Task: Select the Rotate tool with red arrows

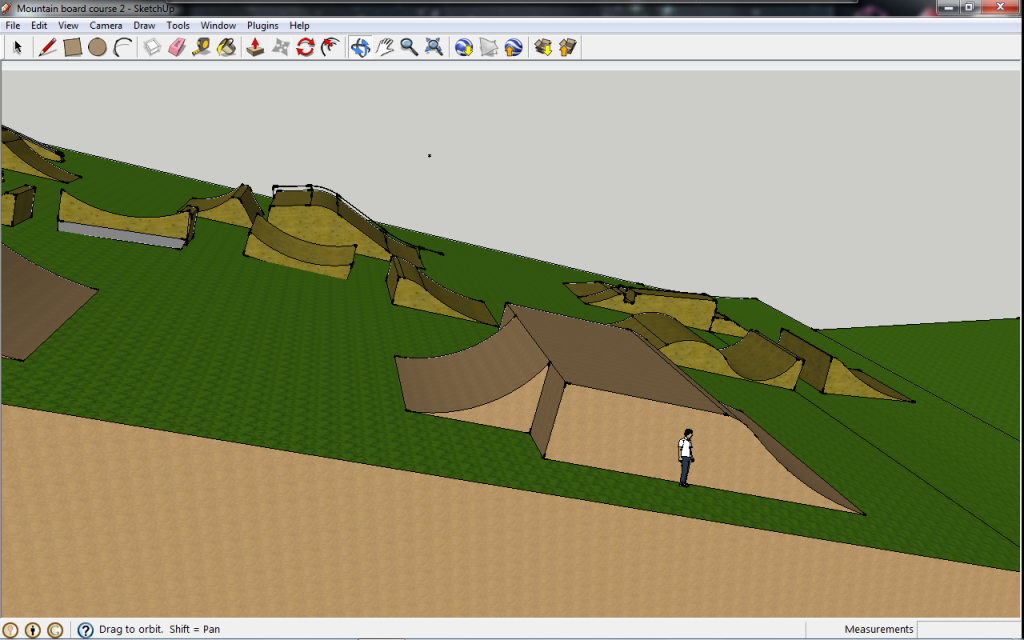Action: click(x=305, y=47)
